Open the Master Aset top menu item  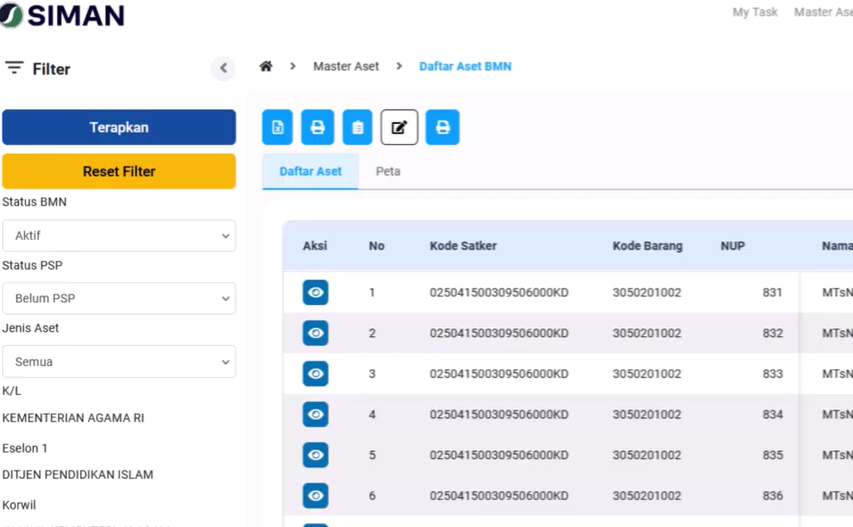click(x=824, y=12)
